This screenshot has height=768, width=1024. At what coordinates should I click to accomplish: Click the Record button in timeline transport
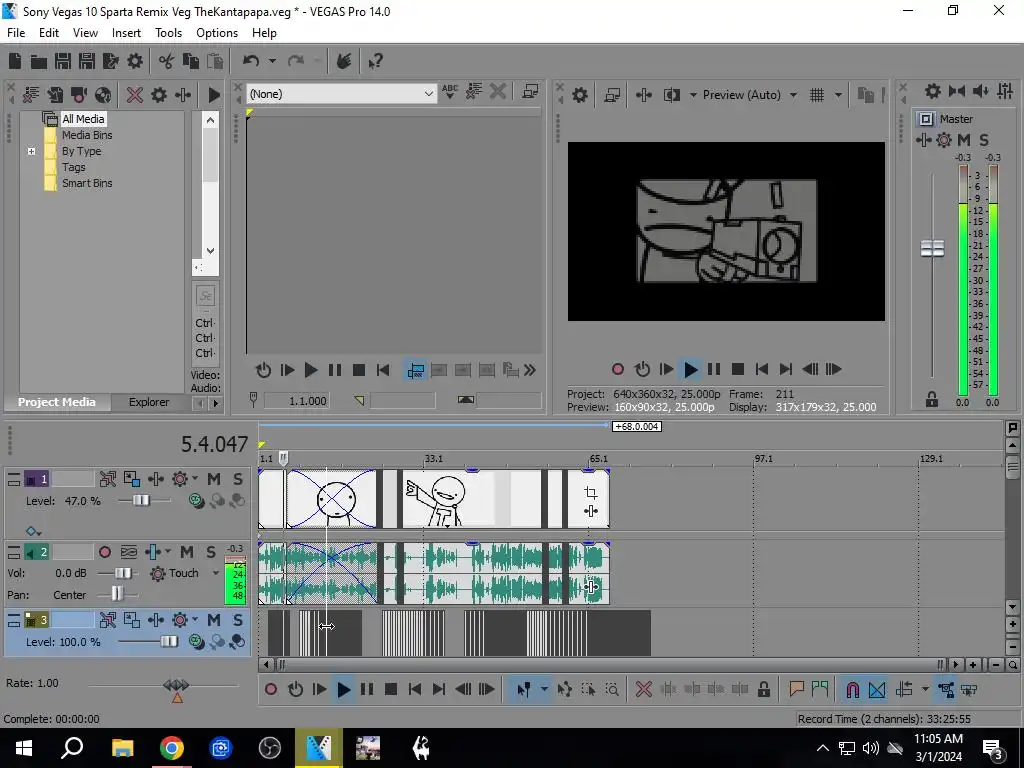[271, 690]
